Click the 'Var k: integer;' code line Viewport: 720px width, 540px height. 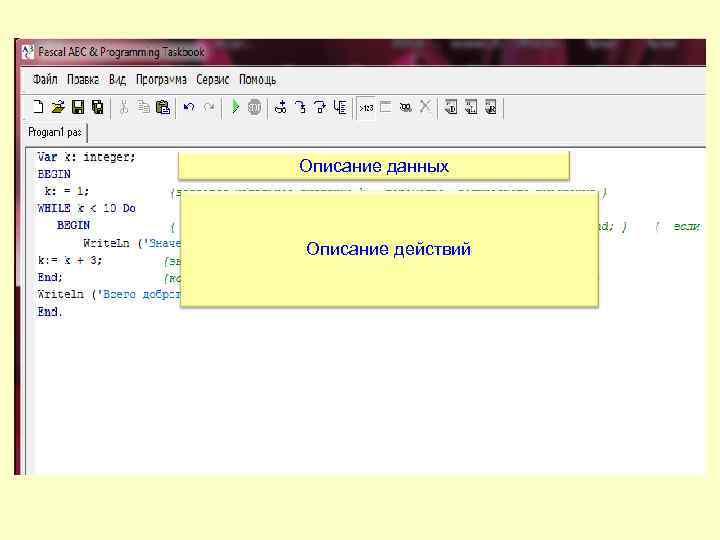tap(86, 157)
